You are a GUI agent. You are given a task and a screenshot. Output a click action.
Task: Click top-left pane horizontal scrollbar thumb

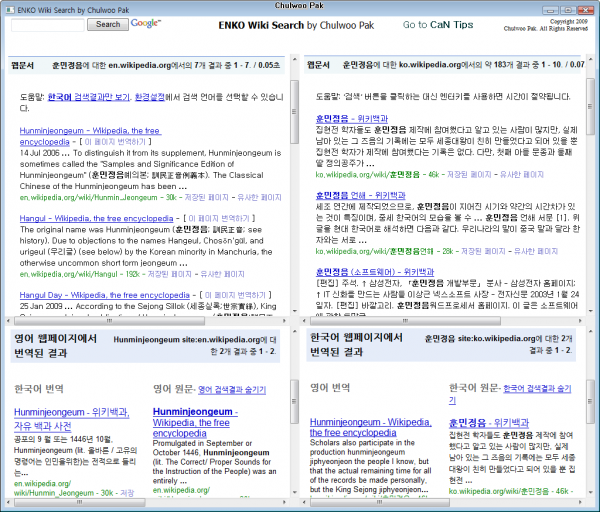coord(109,321)
